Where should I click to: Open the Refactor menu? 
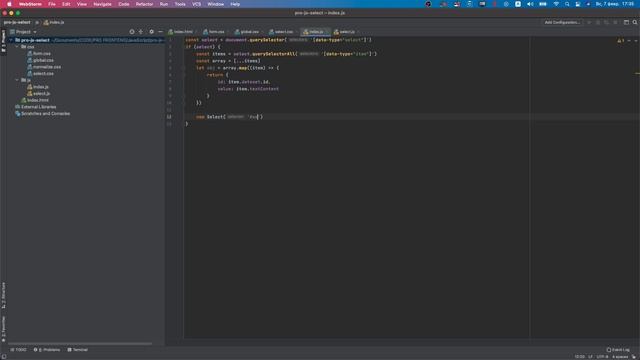click(x=144, y=4)
